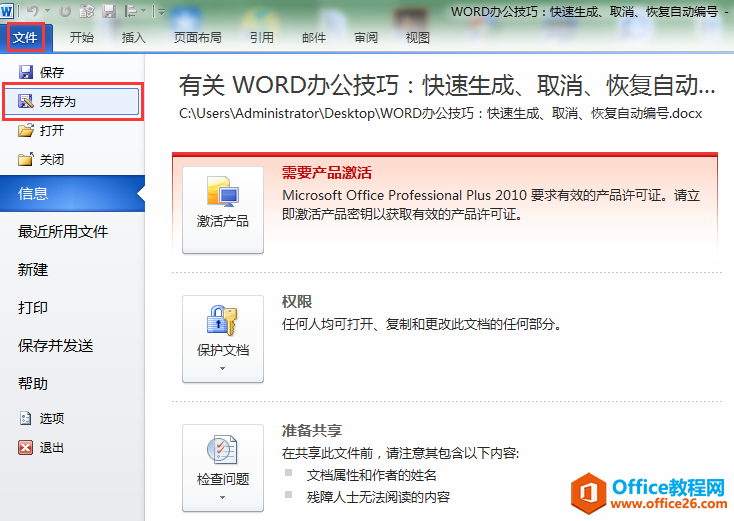Click the lock and key icon
This screenshot has width=734, height=521.
point(222,320)
